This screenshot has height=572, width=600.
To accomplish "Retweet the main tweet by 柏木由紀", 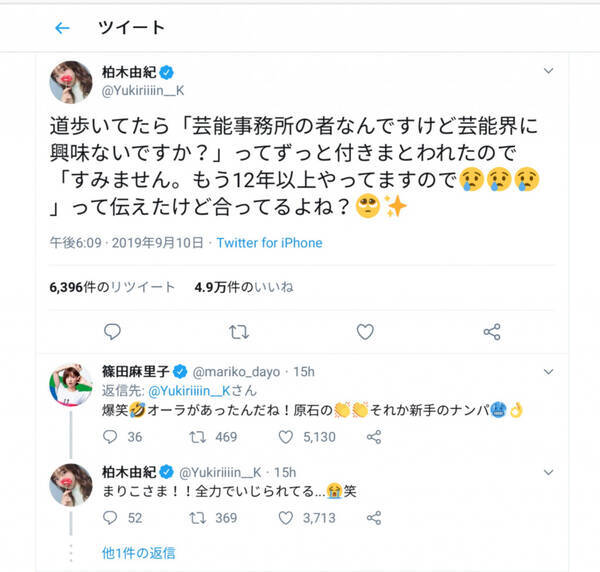I will click(239, 331).
